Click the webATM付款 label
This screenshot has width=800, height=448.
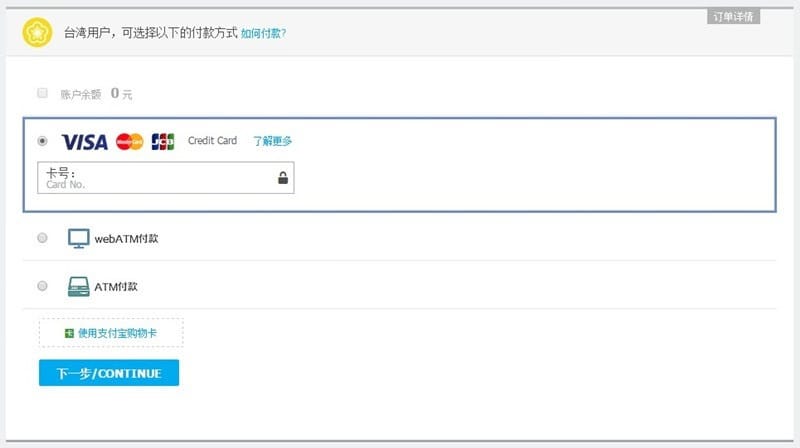pyautogui.click(x=127, y=238)
